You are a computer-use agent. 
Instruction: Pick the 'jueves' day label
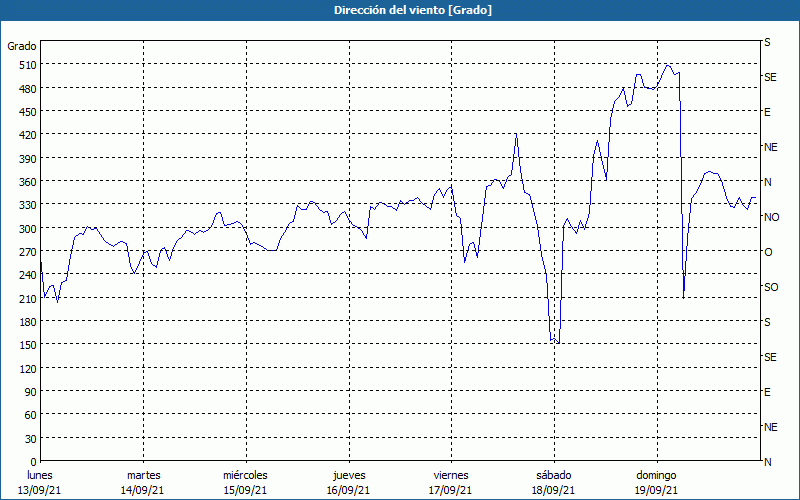coord(349,475)
